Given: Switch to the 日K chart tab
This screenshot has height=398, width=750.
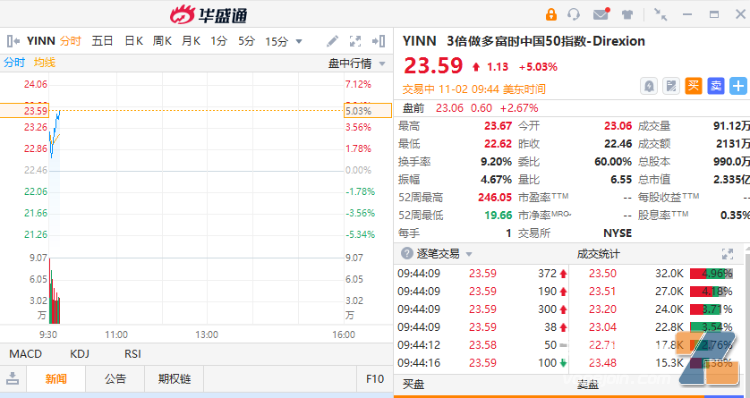Looking at the screenshot, I should coord(133,41).
